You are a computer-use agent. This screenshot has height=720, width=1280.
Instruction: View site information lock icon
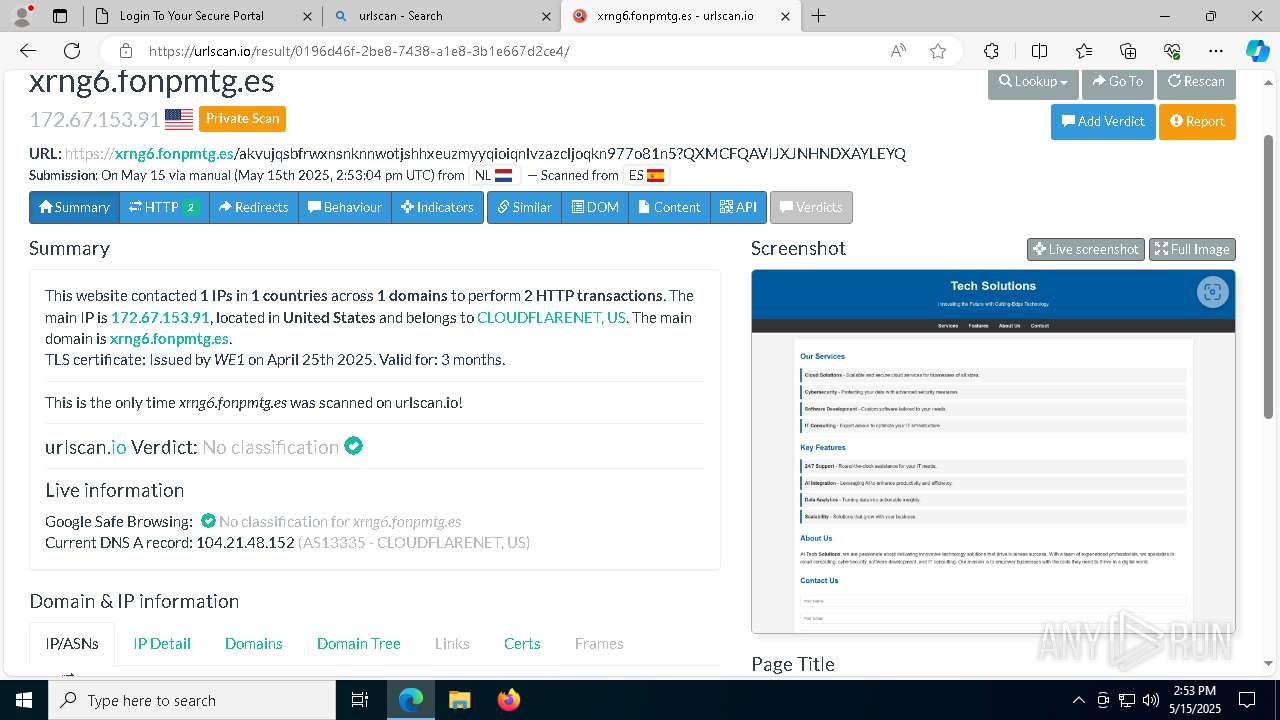point(125,51)
